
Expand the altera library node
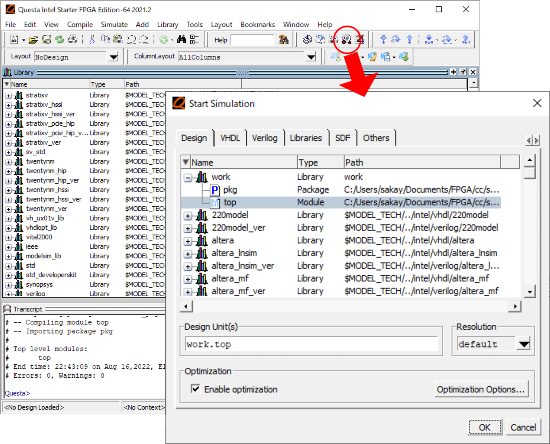pos(188,241)
